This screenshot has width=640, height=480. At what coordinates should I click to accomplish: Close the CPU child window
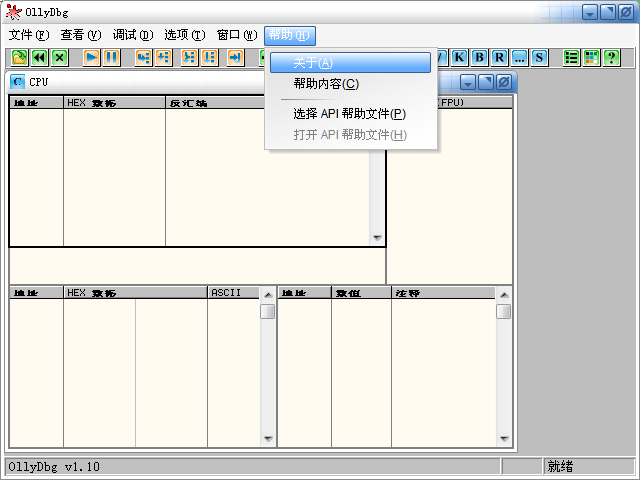[504, 82]
